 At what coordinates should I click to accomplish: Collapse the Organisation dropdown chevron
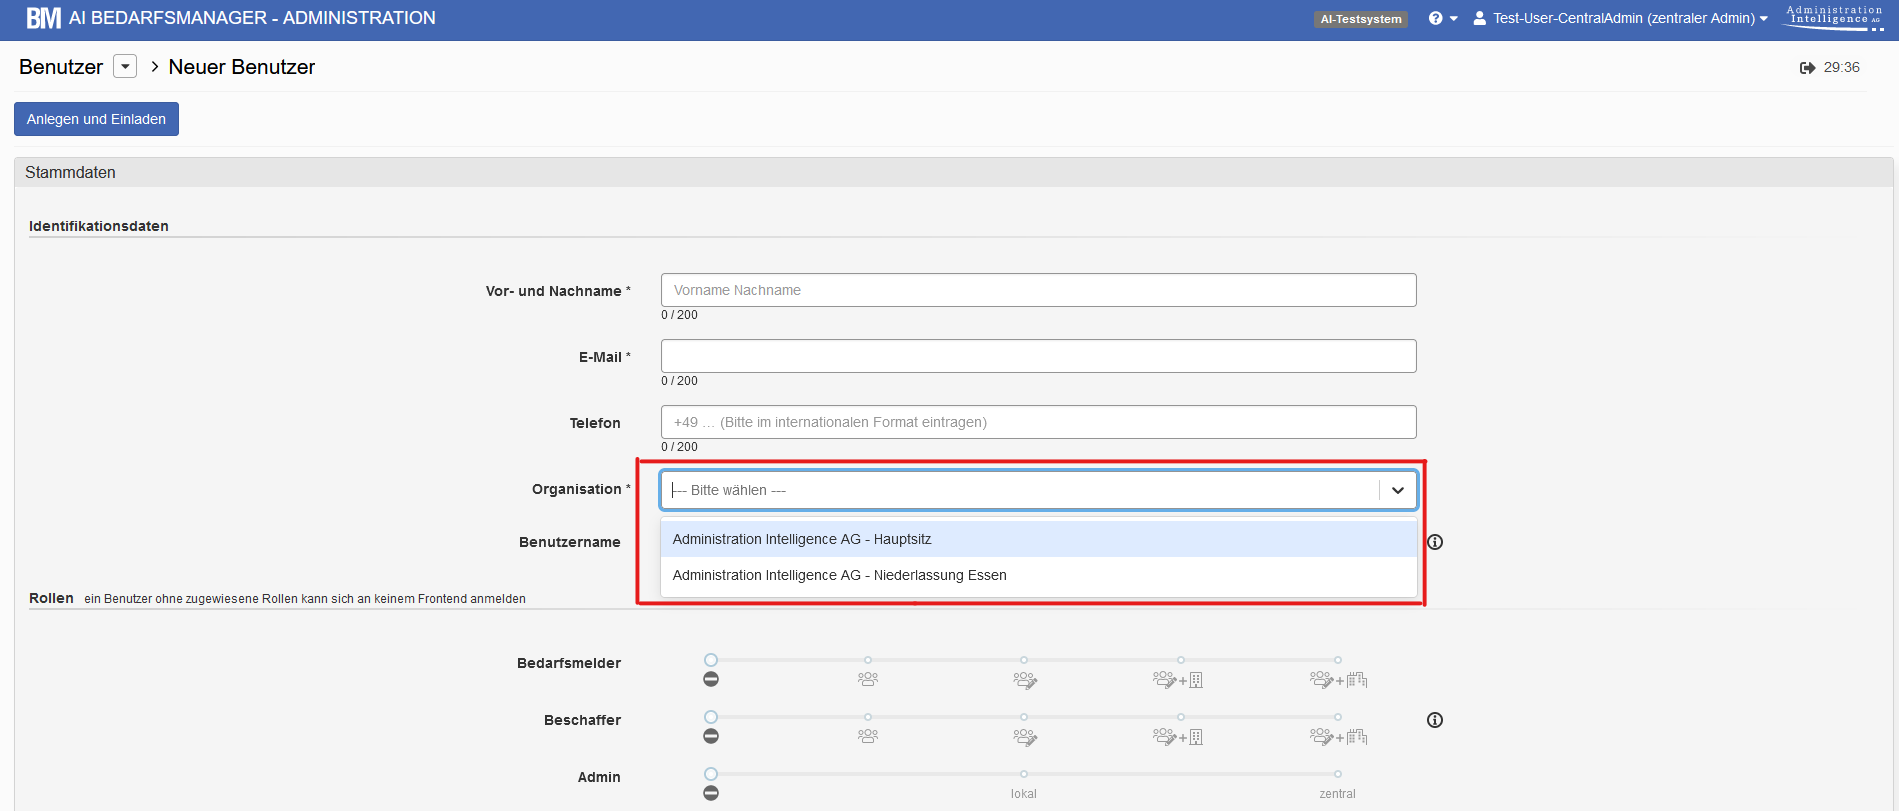(1398, 490)
